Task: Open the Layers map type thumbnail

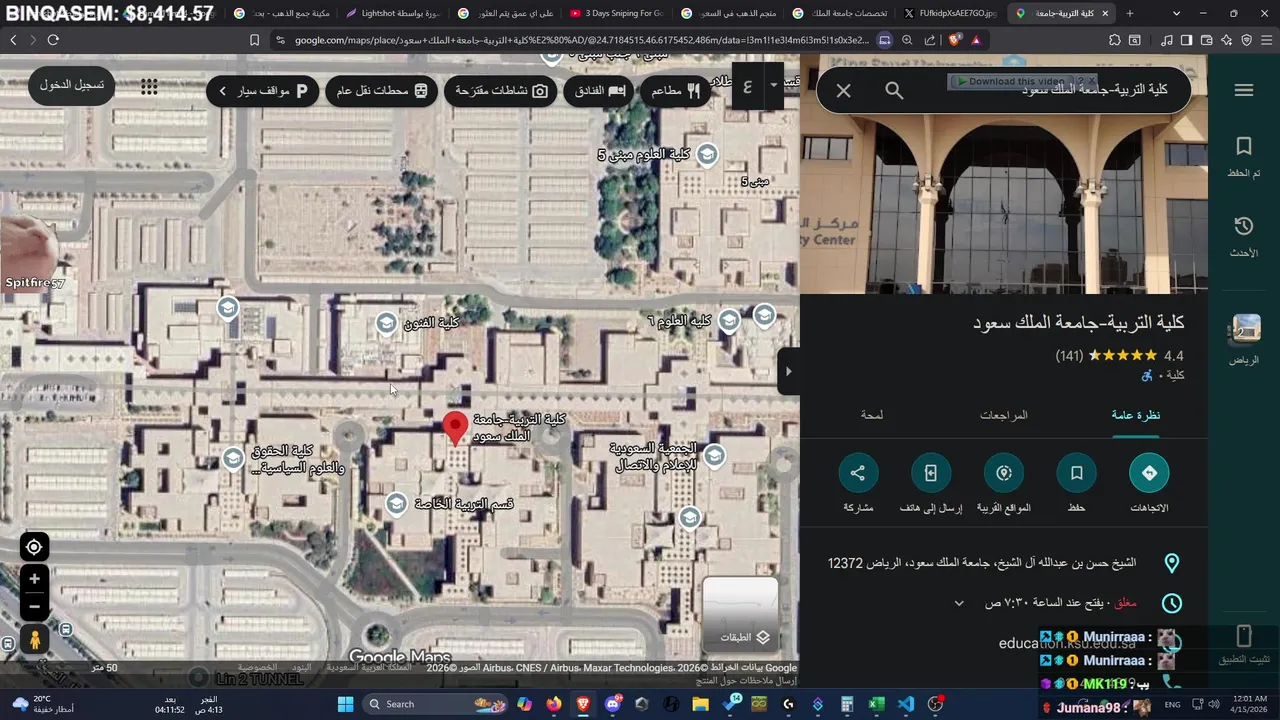Action: 740,614
